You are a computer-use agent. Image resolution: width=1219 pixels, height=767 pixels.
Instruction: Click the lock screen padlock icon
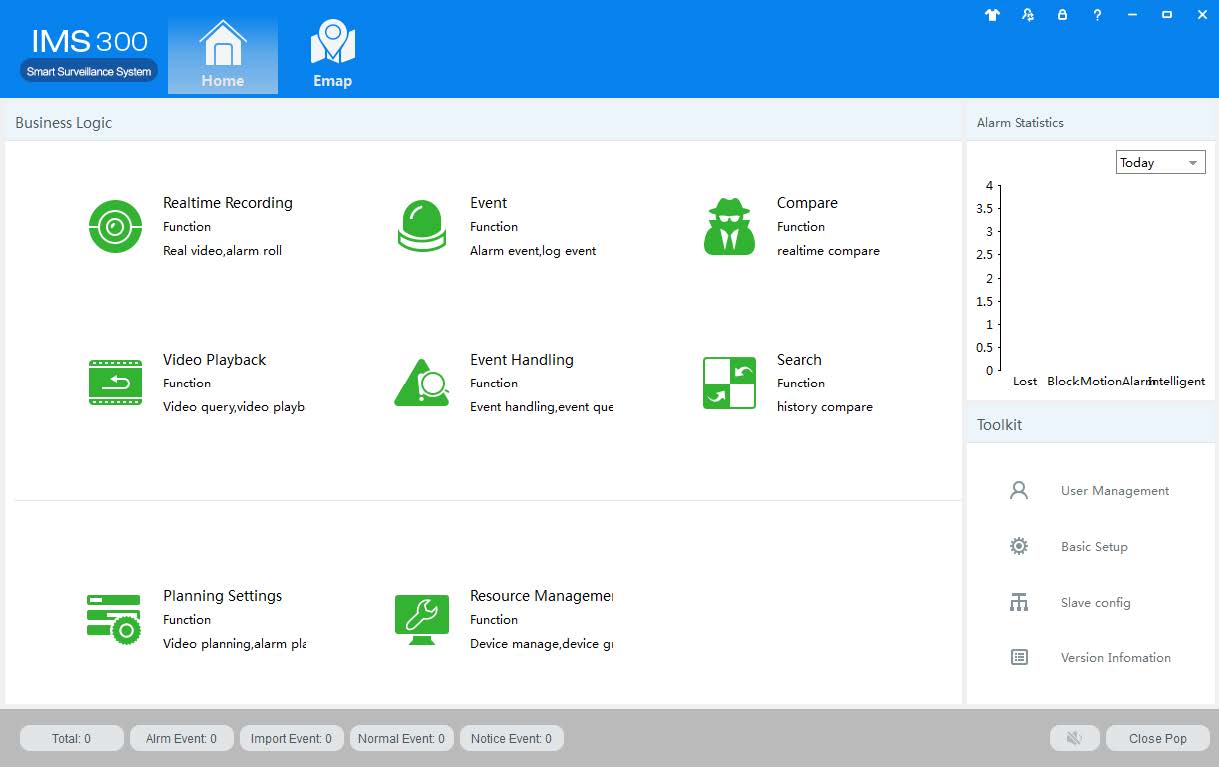tap(1062, 15)
